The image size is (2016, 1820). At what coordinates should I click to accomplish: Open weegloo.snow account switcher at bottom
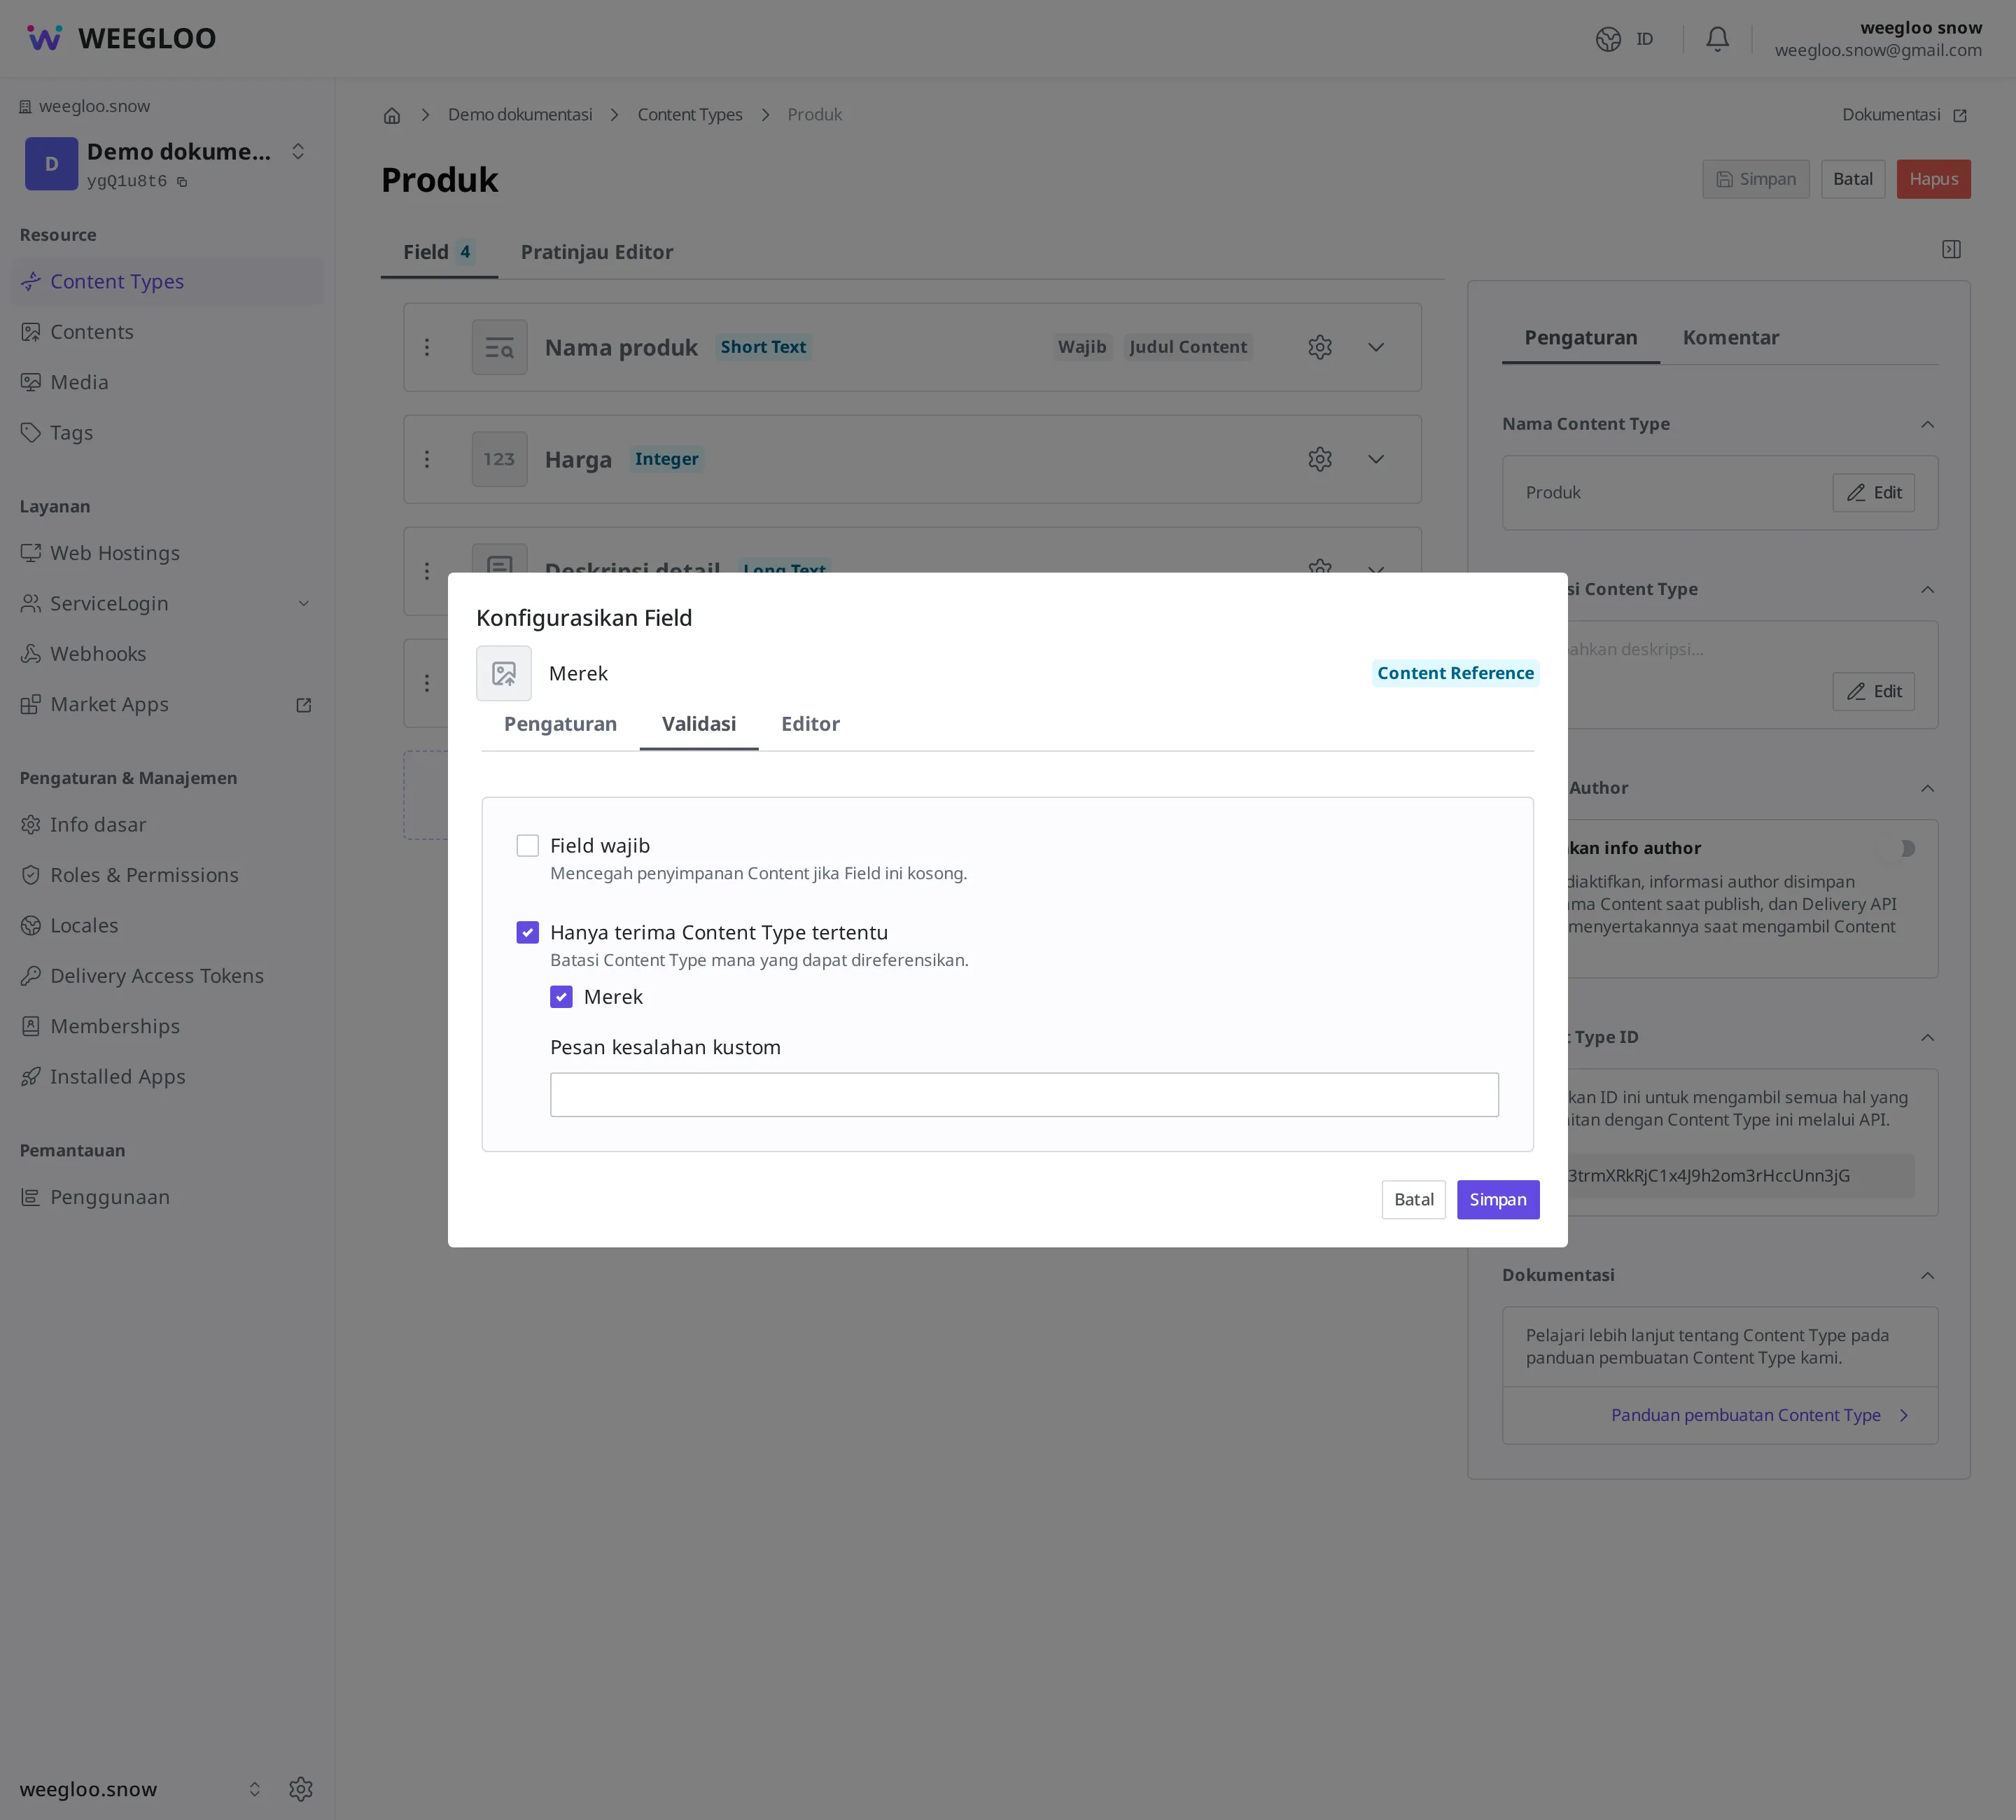pyautogui.click(x=254, y=1789)
